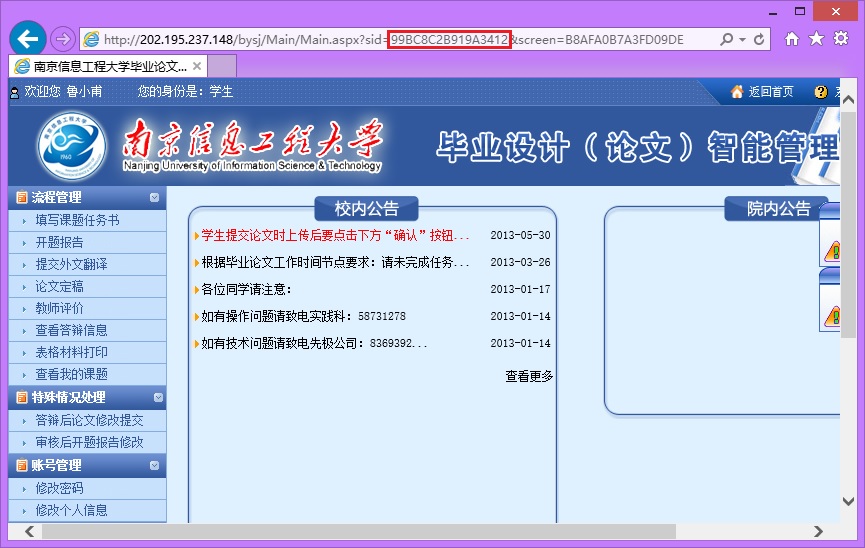Click the vertical scrollbar up arrow
Image resolution: width=865 pixels, height=548 pixels.
(x=848, y=100)
